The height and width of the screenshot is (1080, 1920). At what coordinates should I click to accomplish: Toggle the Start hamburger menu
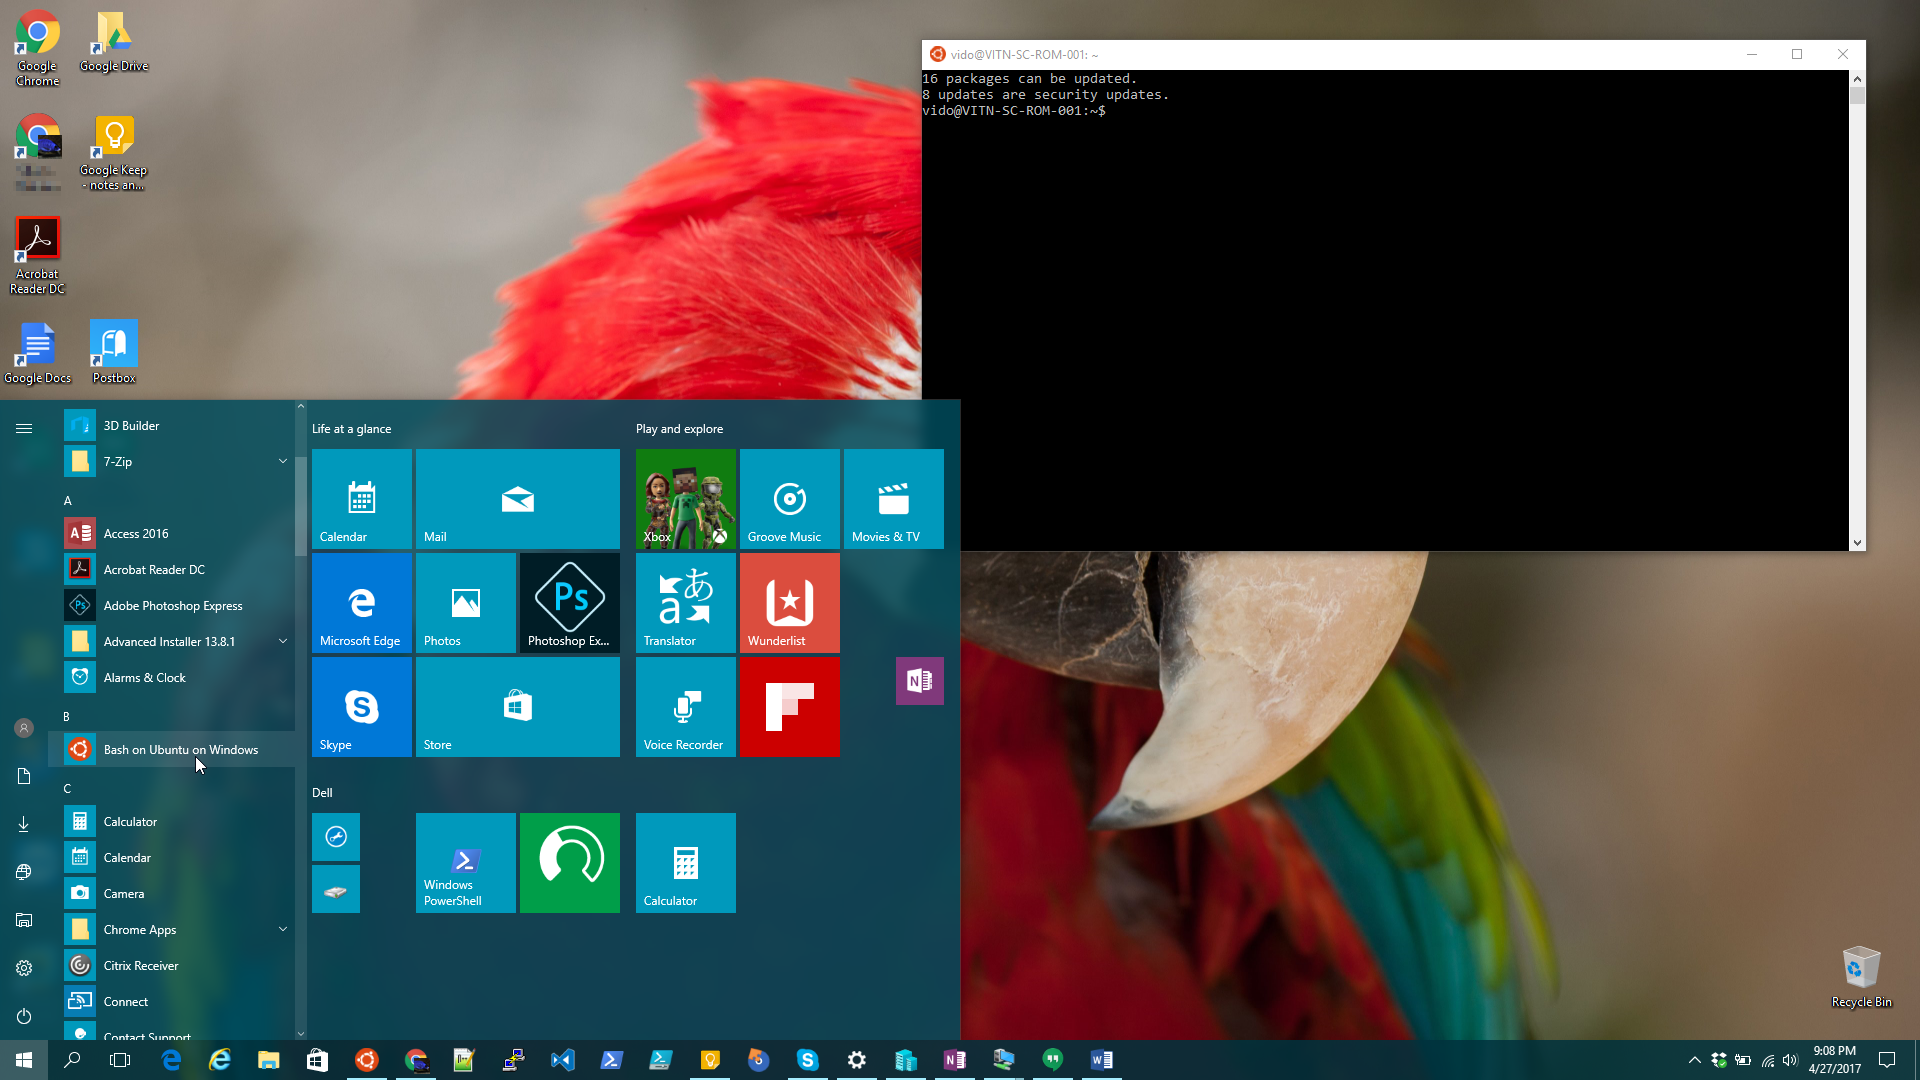pyautogui.click(x=24, y=428)
